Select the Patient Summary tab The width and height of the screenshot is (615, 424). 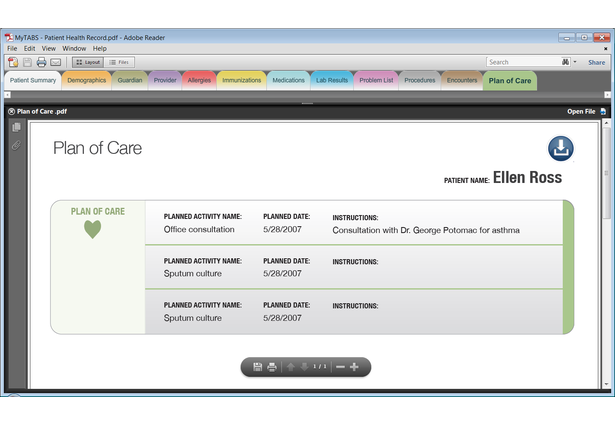(x=33, y=80)
